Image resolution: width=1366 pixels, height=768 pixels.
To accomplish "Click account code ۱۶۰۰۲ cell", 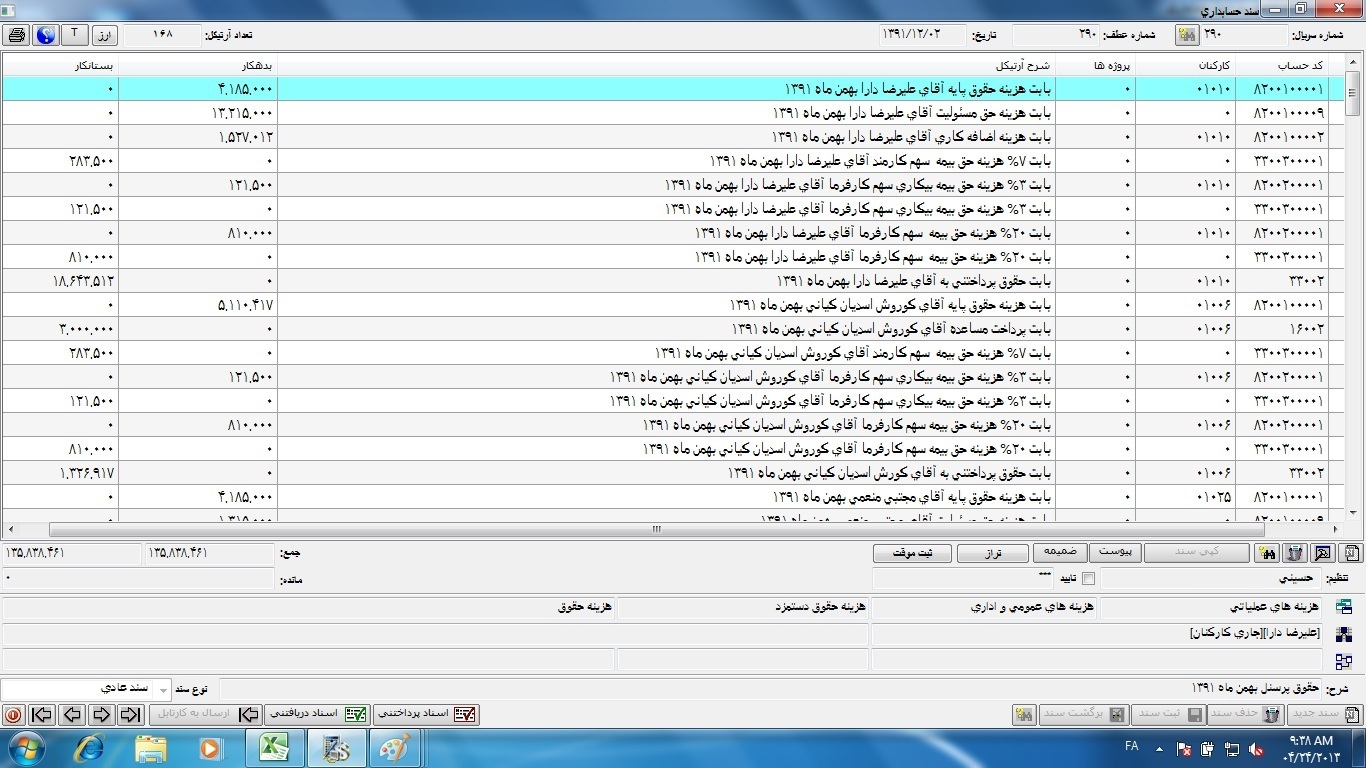I will click(1284, 329).
